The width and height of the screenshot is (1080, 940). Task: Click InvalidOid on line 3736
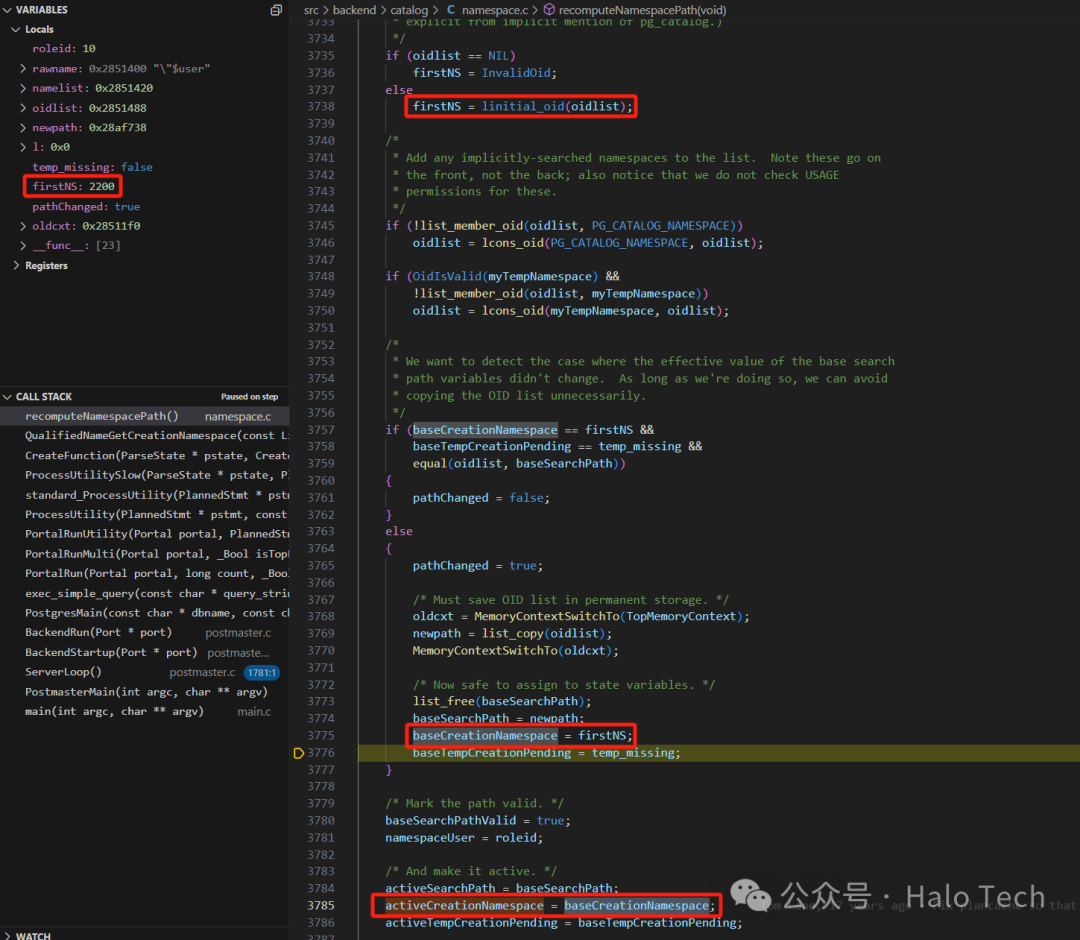[516, 73]
